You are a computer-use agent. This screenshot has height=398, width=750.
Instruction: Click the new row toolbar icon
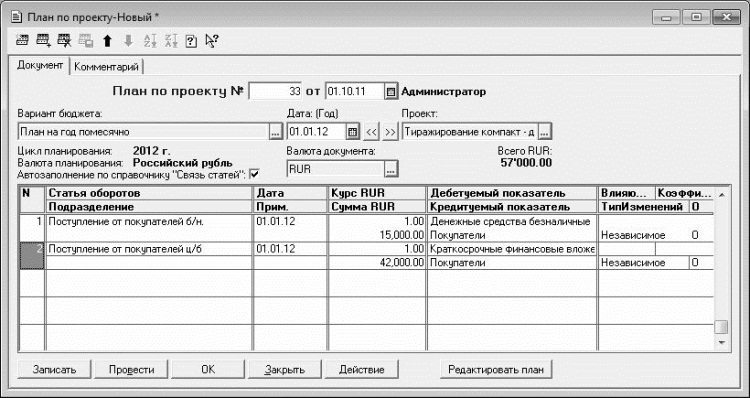22,41
